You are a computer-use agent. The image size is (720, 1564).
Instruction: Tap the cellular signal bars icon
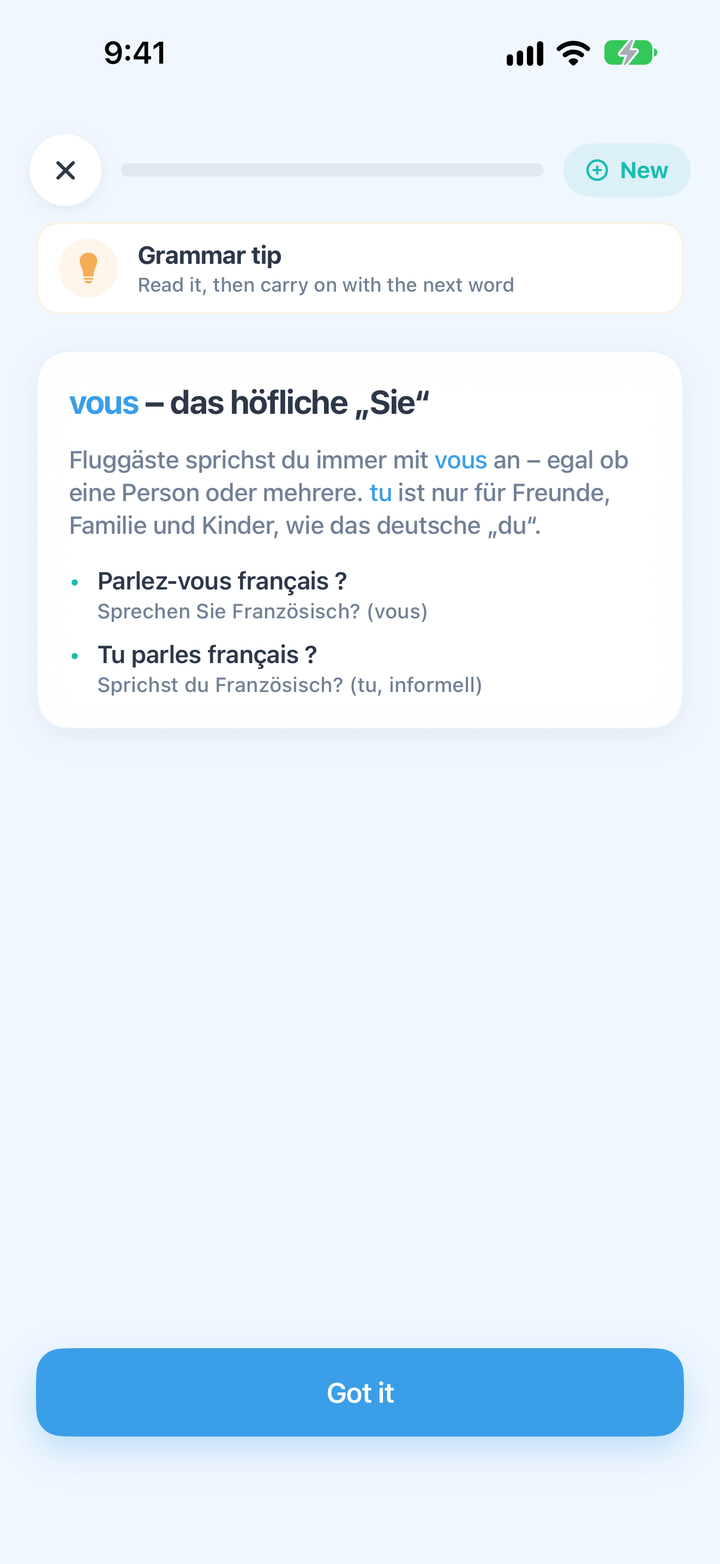click(x=525, y=54)
